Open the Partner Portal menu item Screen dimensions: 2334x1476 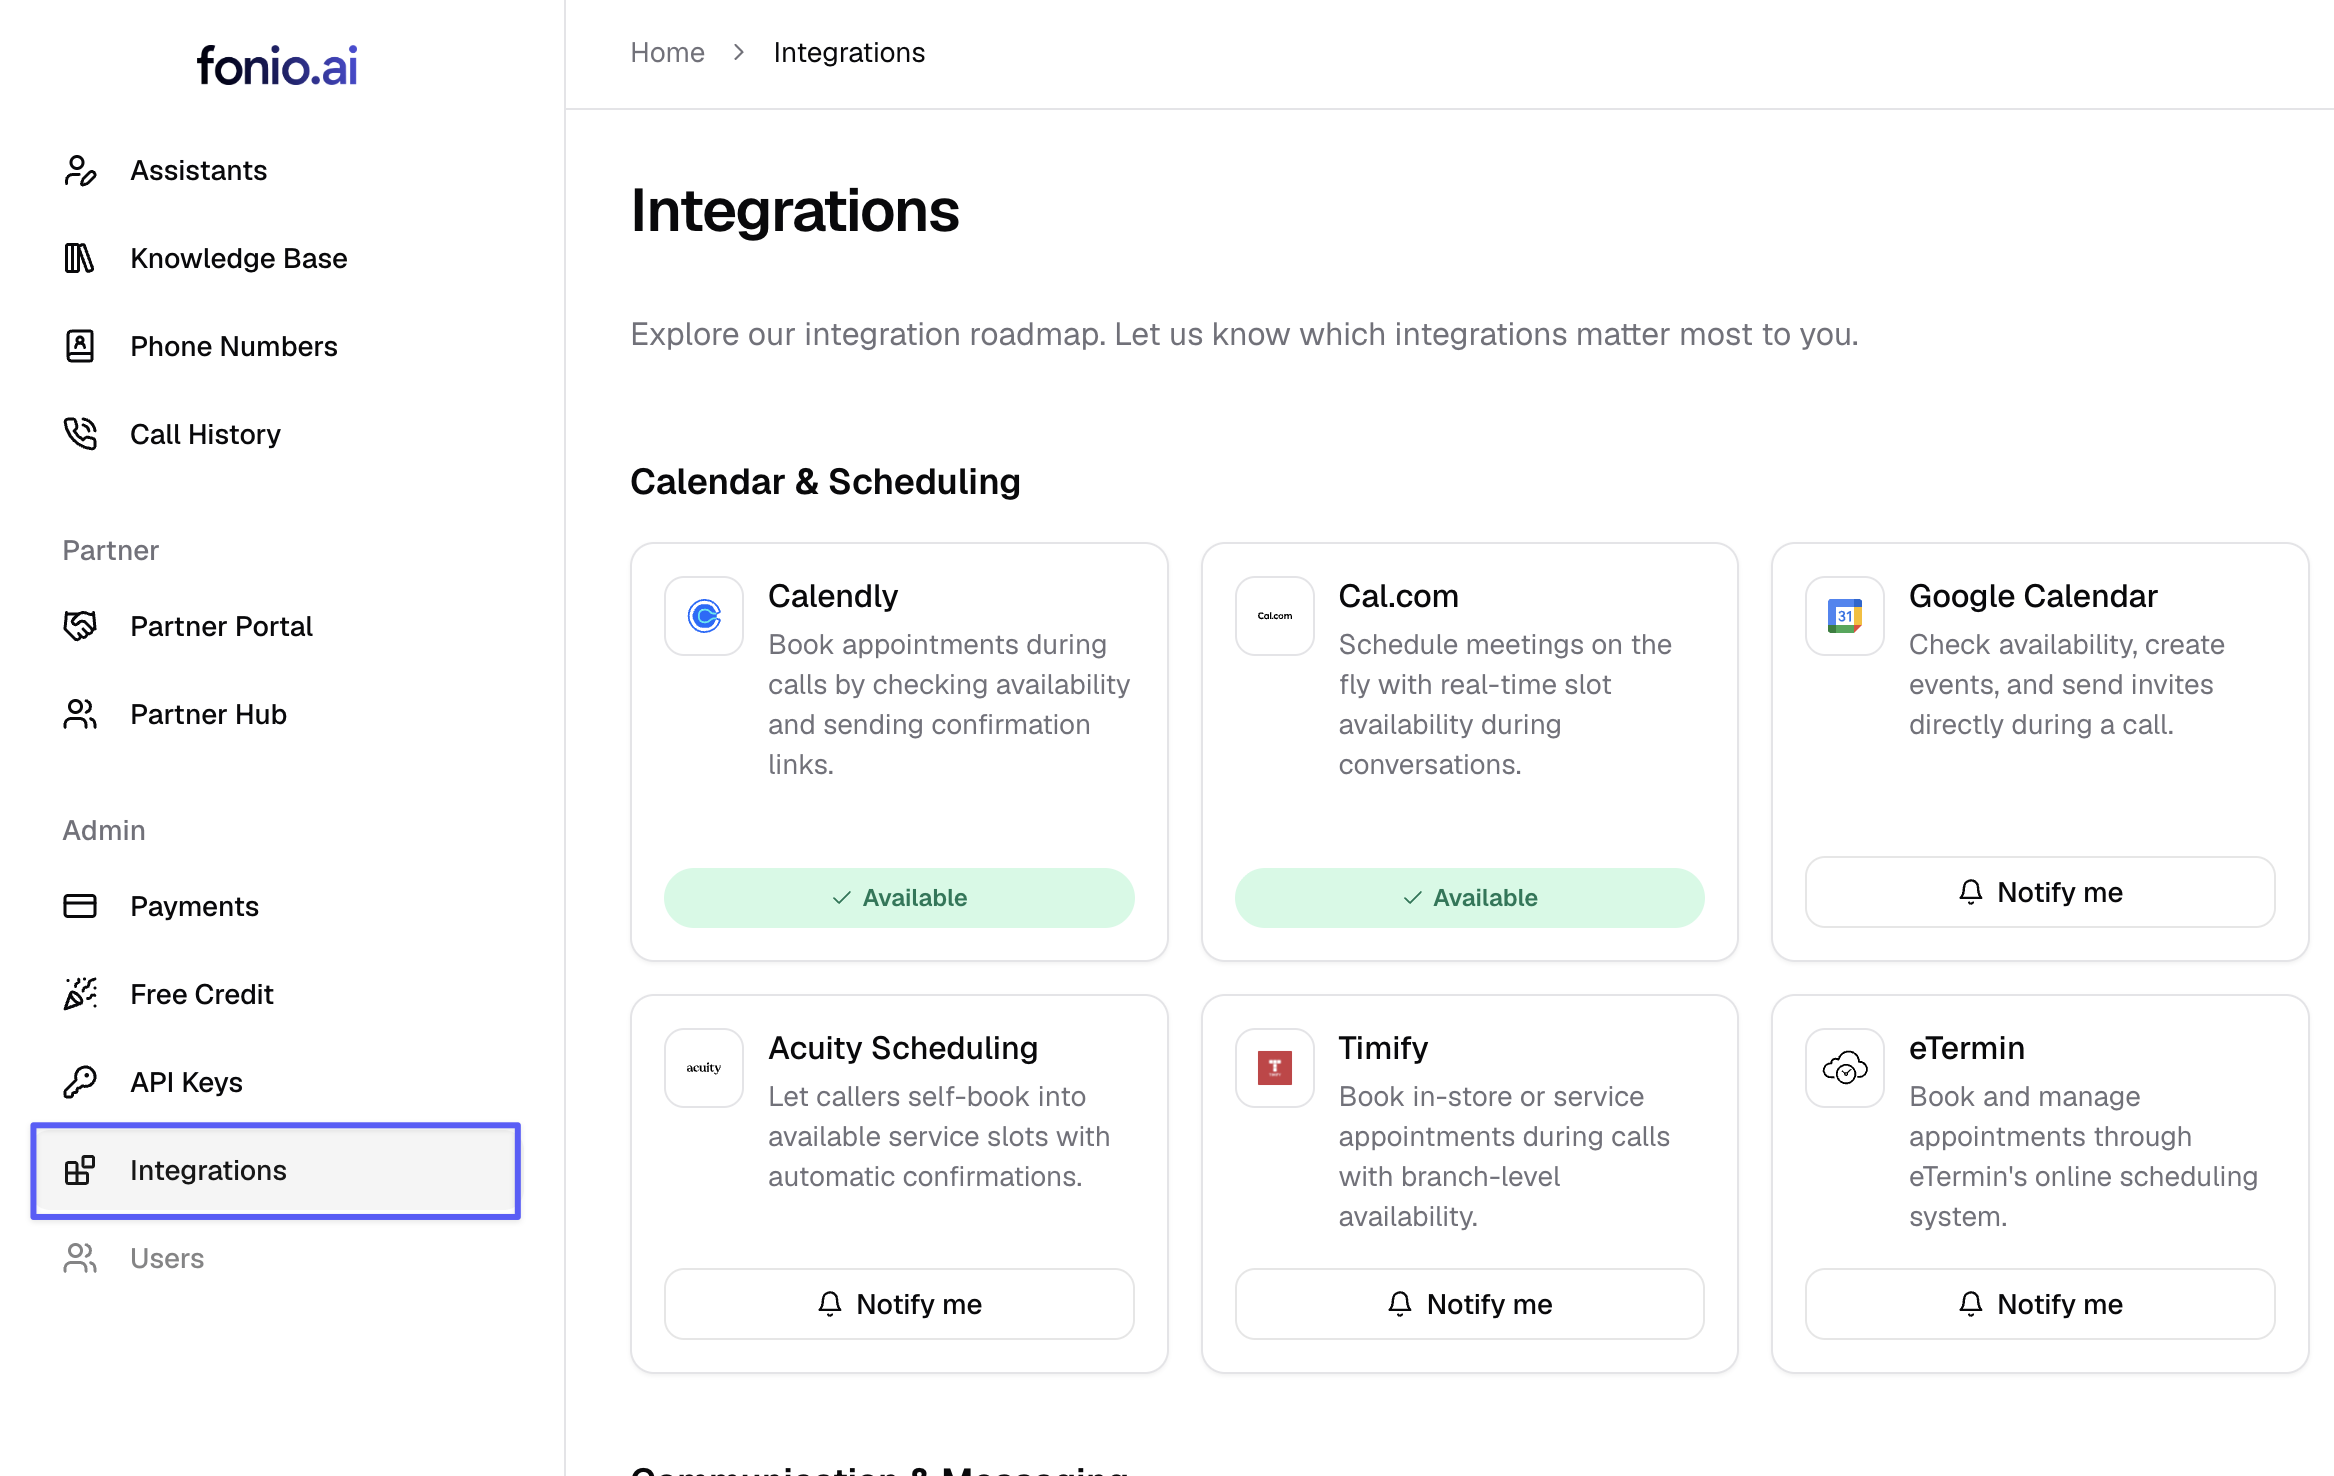[221, 626]
